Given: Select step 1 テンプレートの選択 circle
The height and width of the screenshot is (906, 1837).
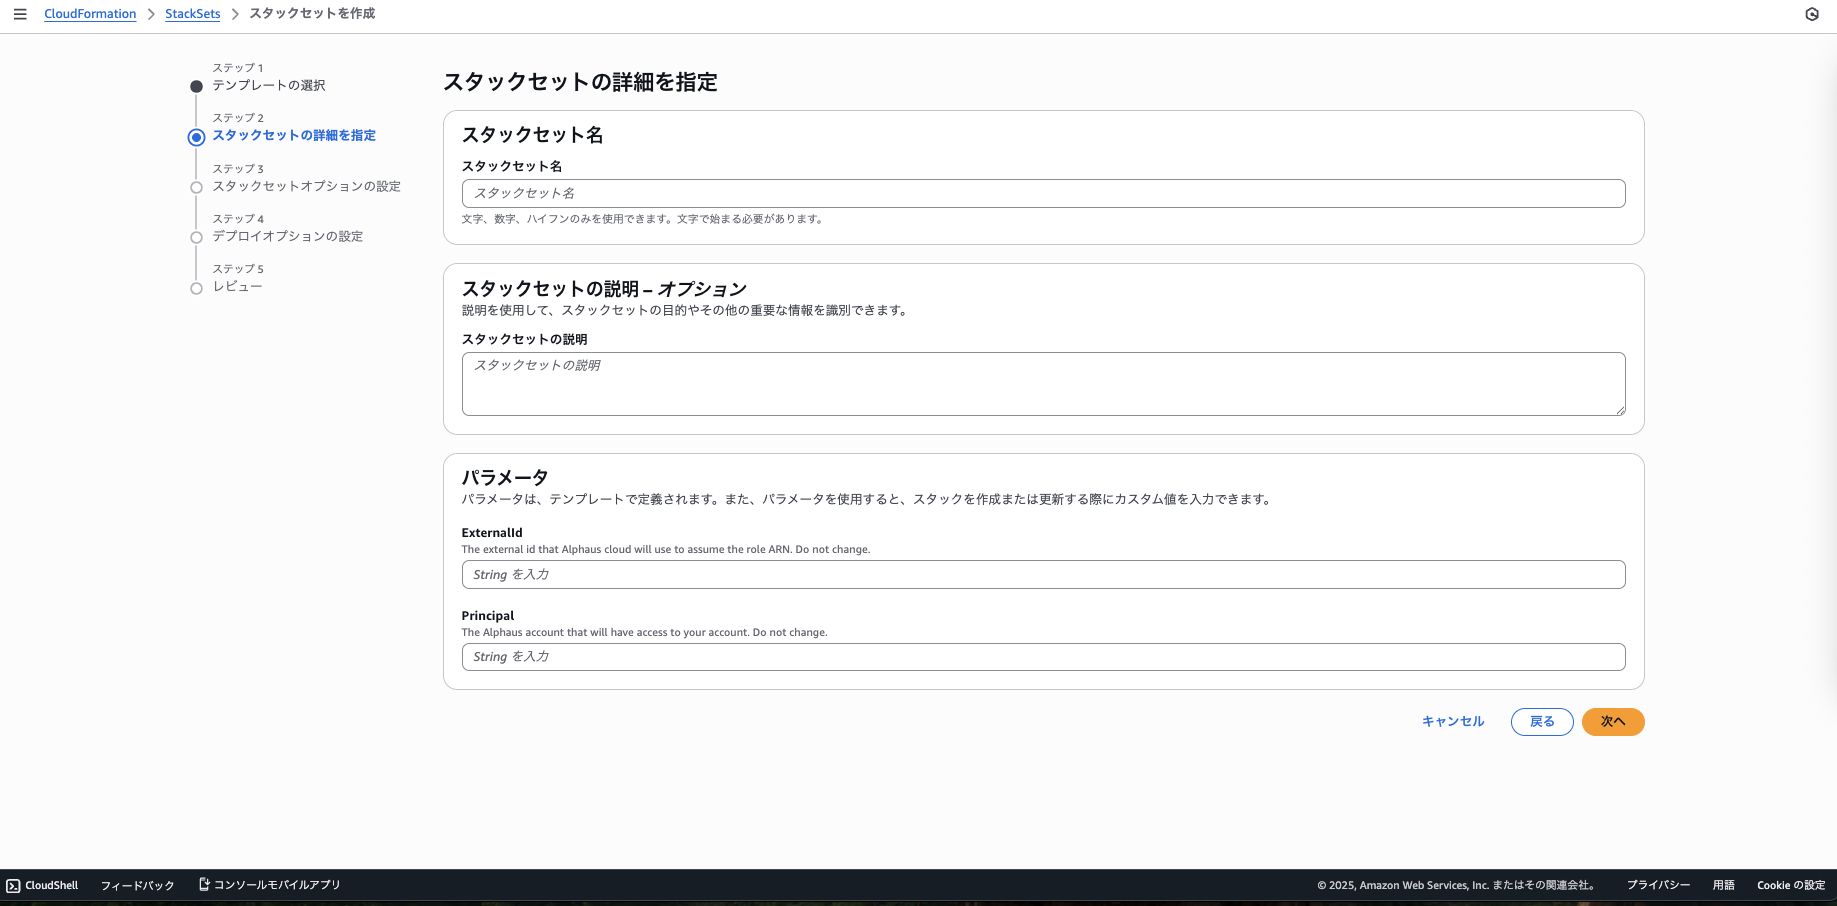Looking at the screenshot, I should 196,85.
